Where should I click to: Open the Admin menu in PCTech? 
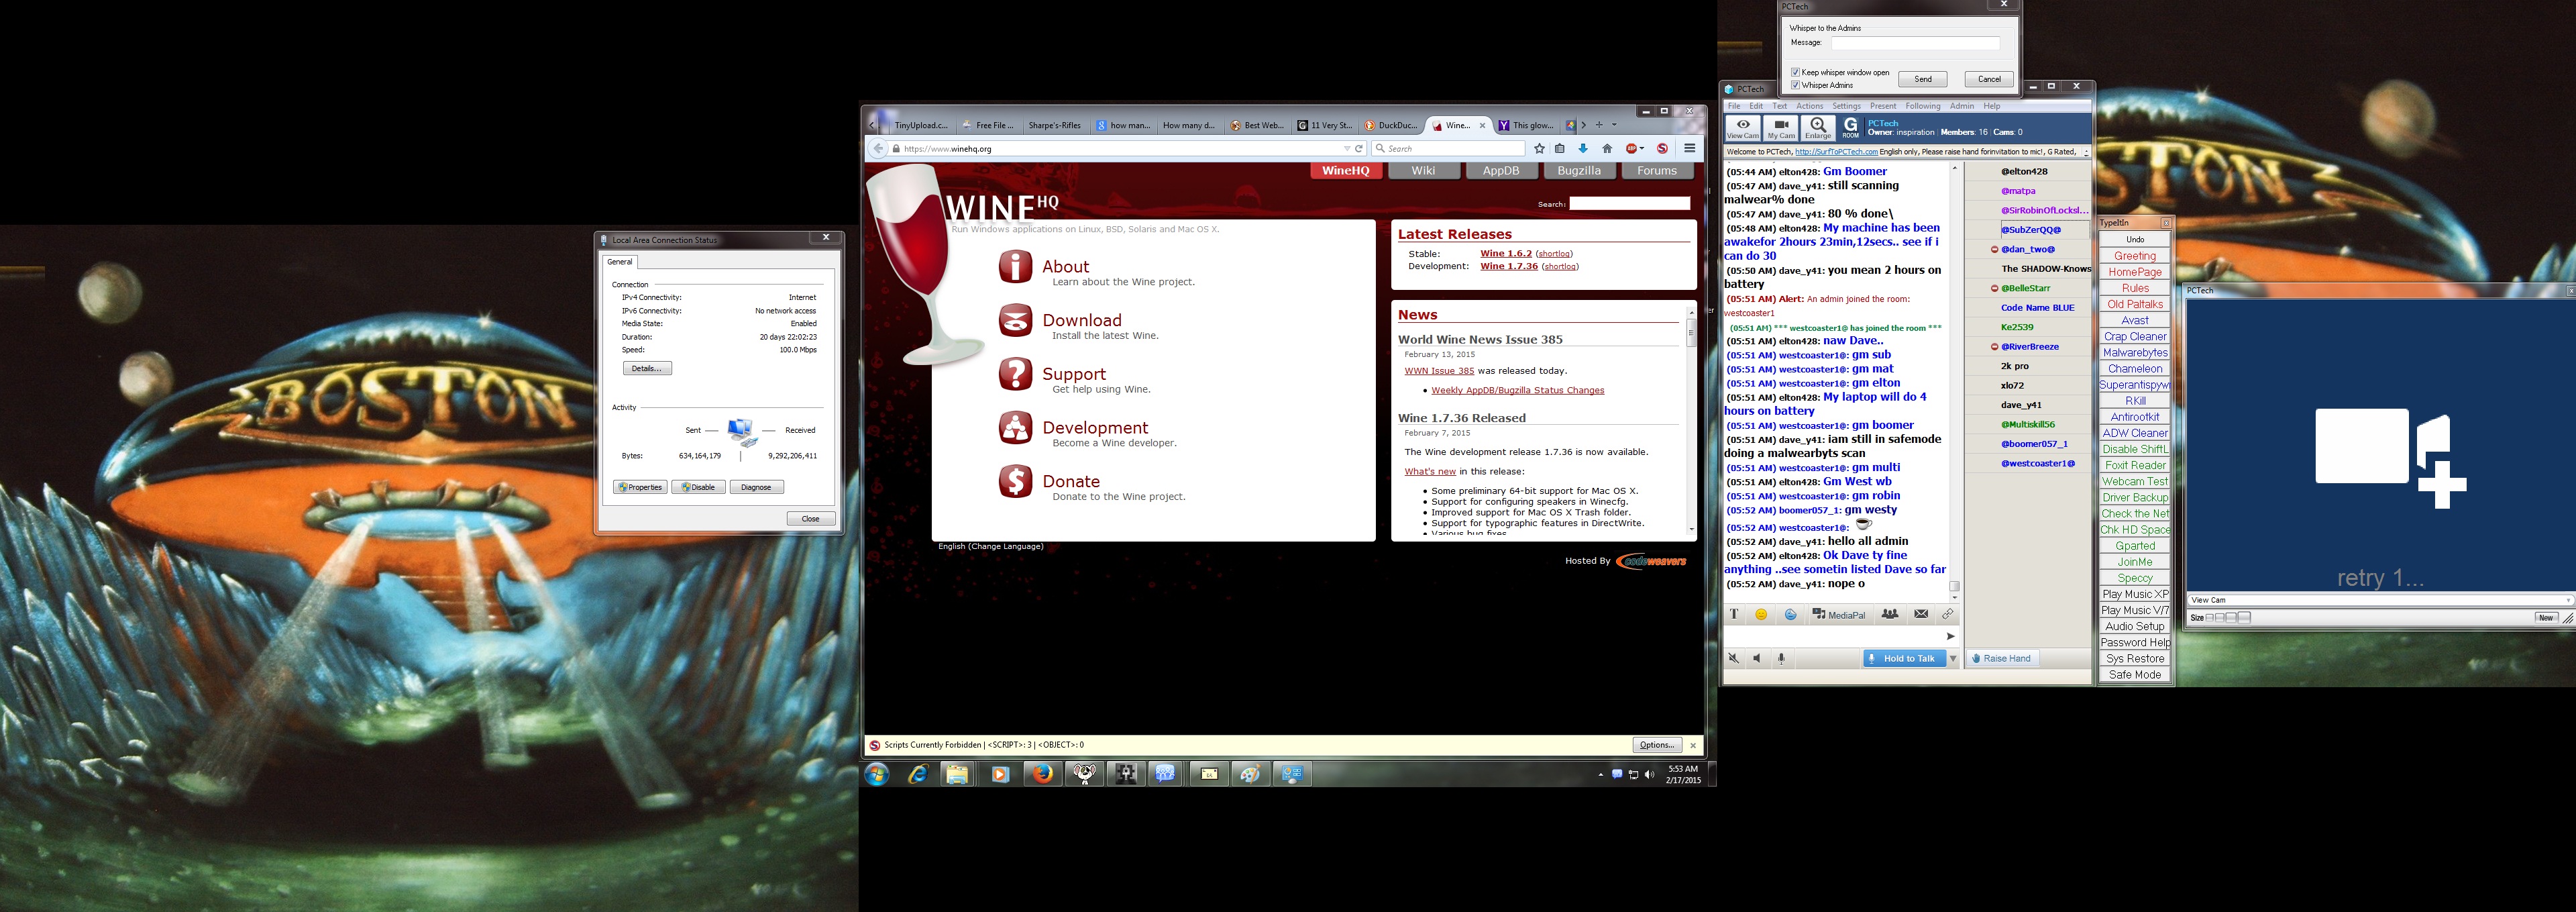pos(1962,106)
